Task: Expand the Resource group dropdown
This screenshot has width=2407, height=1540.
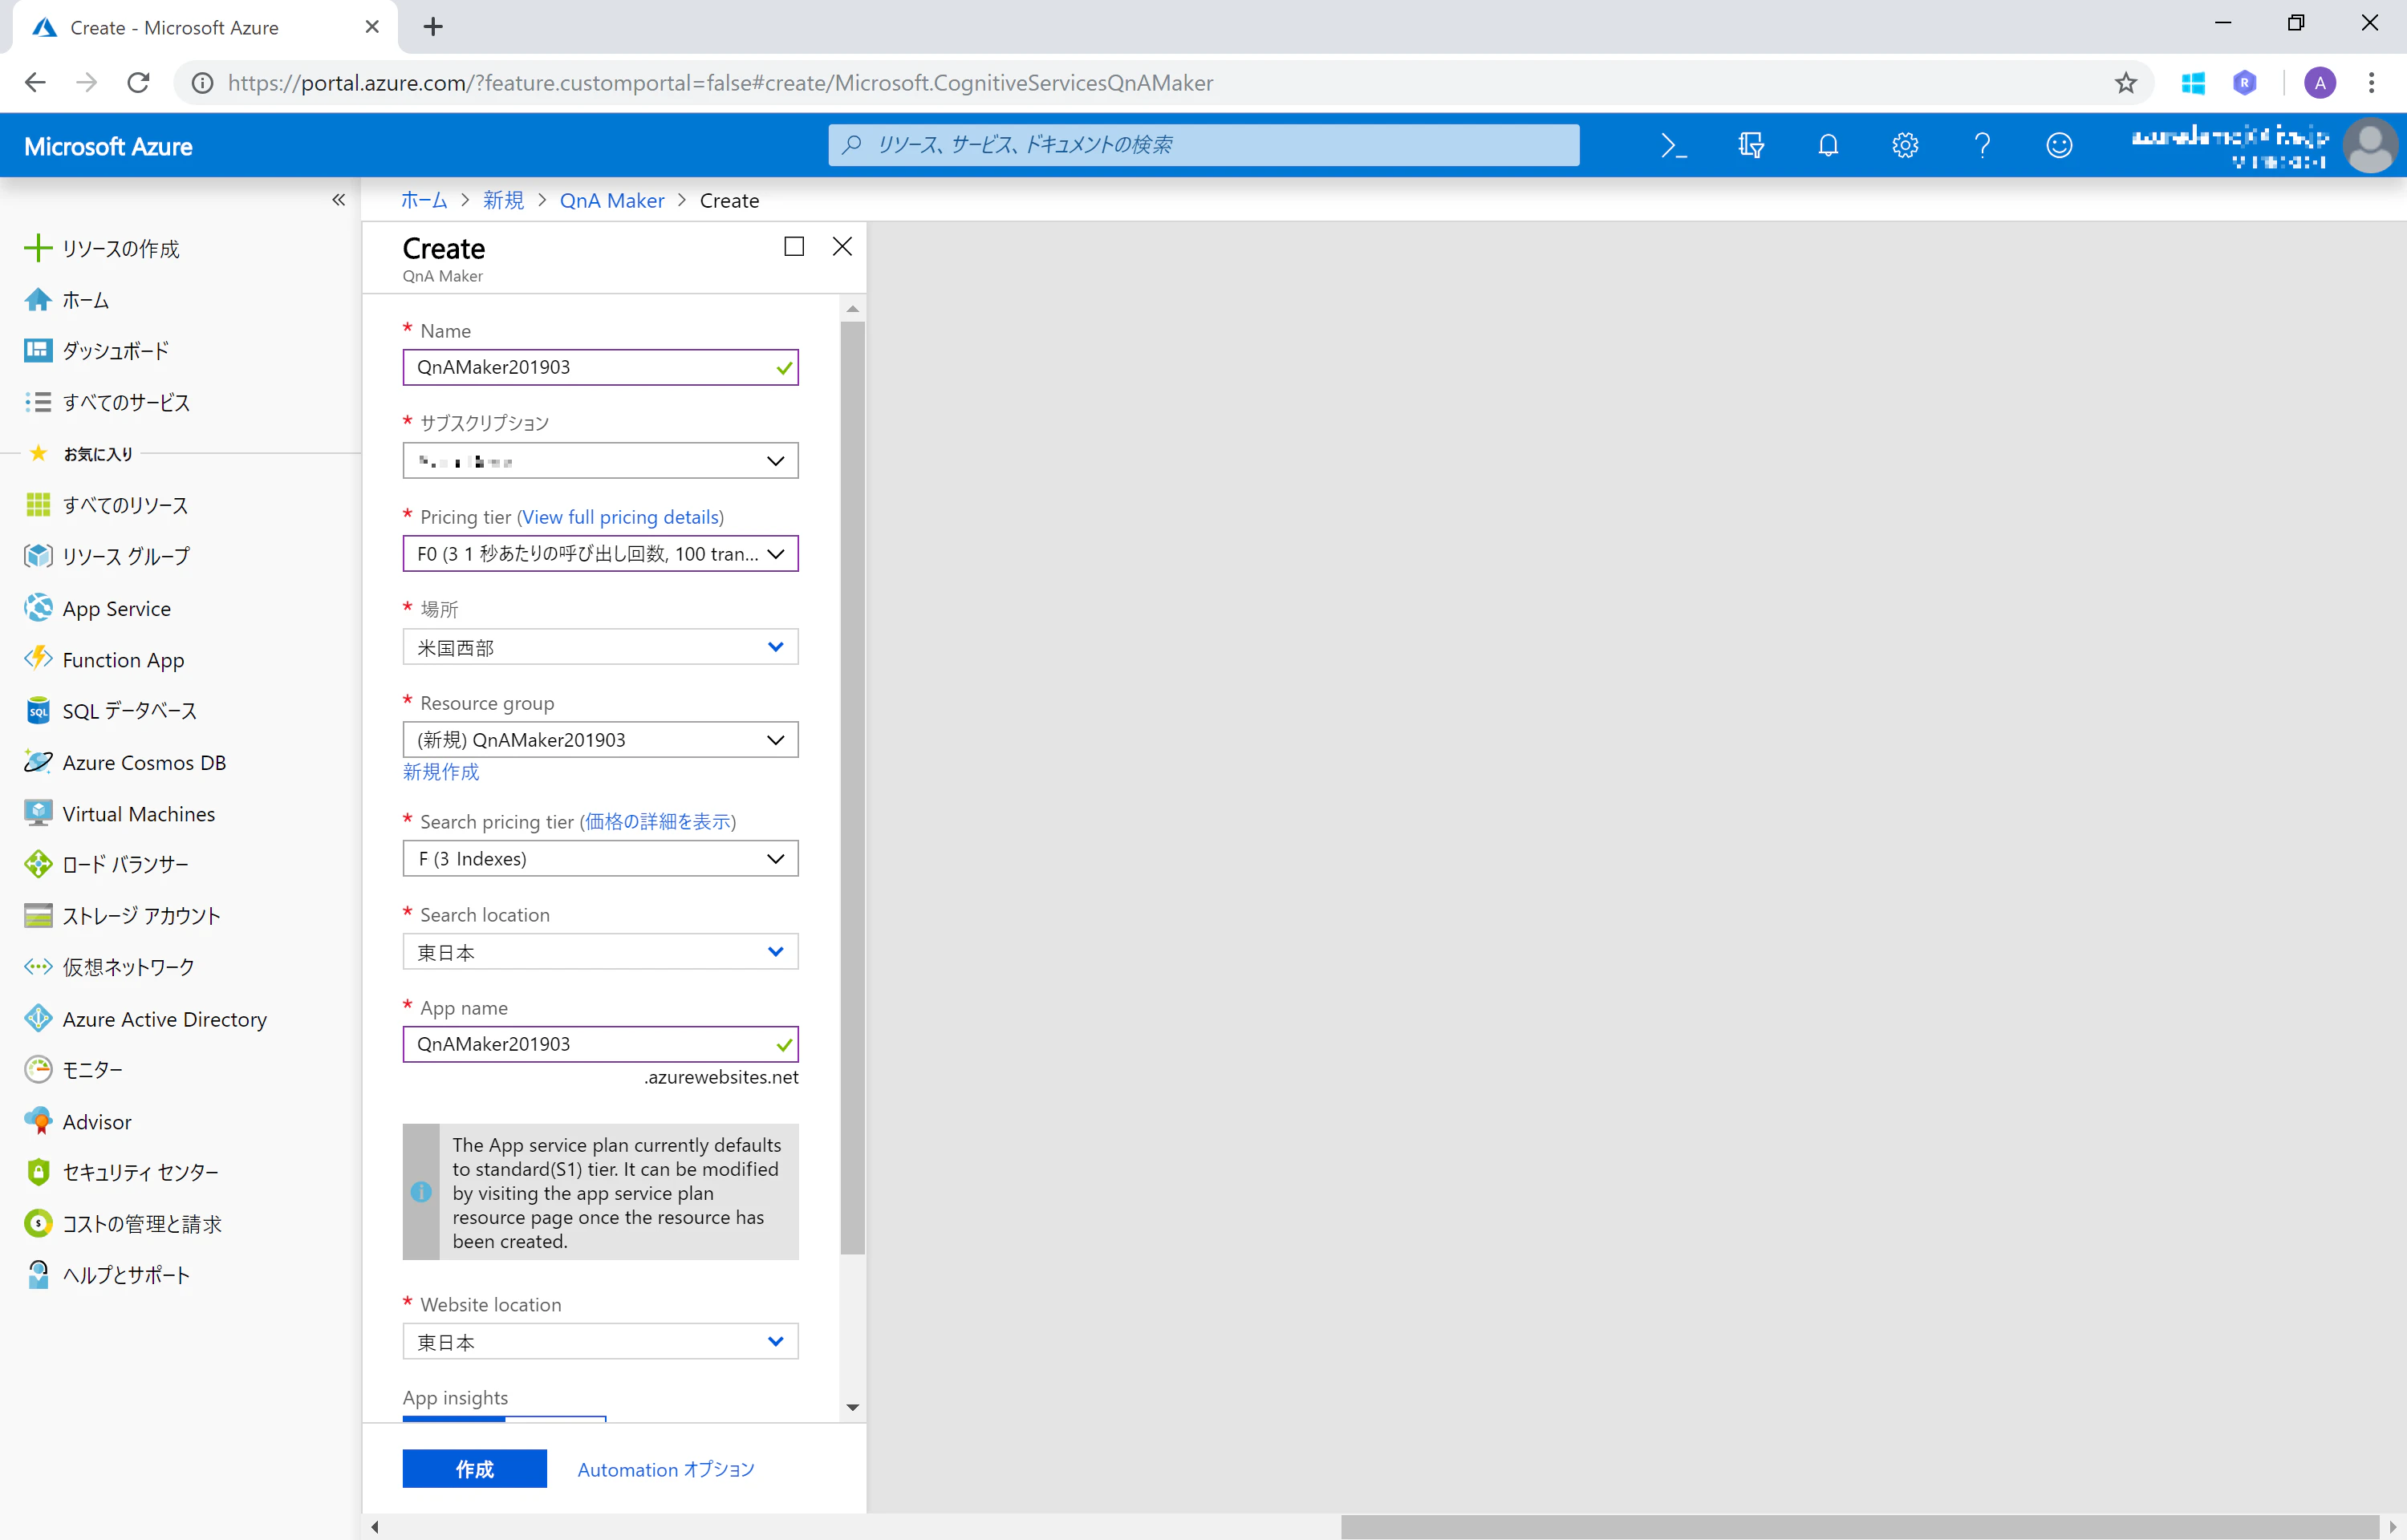Action: pyautogui.click(x=600, y=739)
